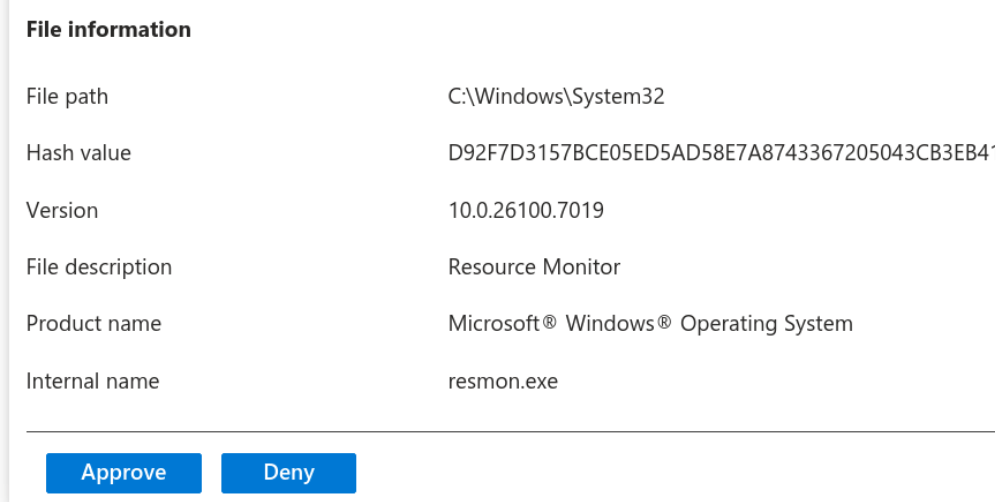The width and height of the screenshot is (996, 502).
Task: Select the File description label
Action: 99,267
